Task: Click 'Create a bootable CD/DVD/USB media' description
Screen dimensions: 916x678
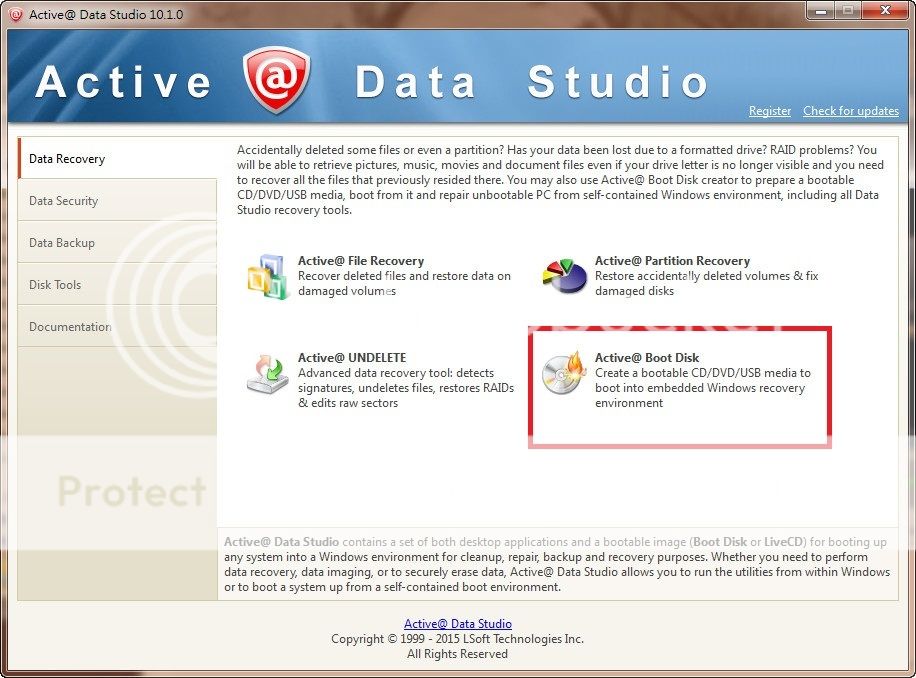Action: [703, 388]
